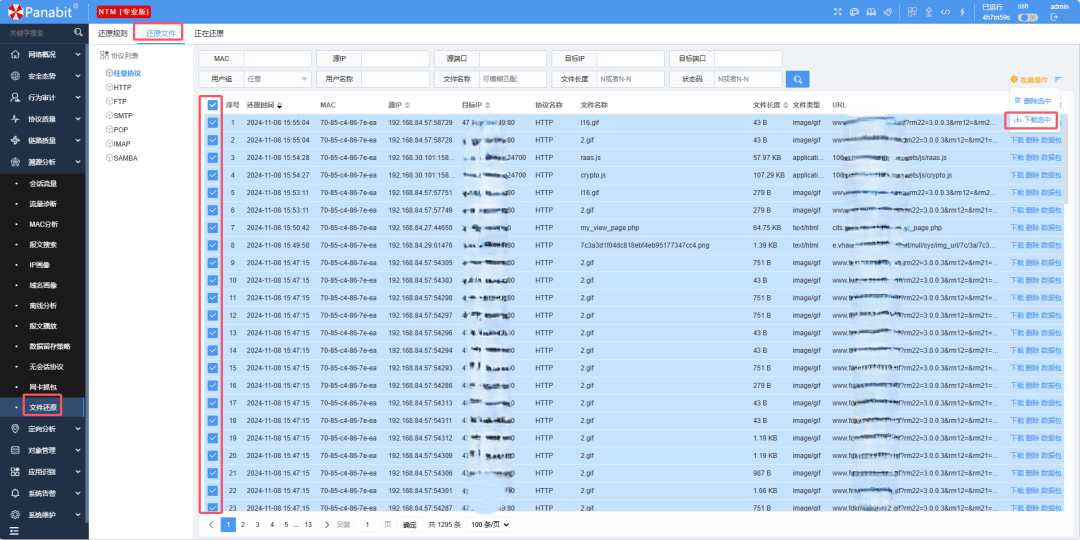Uncheck the checkbox for row 20
The image size is (1080, 540).
(213, 455)
